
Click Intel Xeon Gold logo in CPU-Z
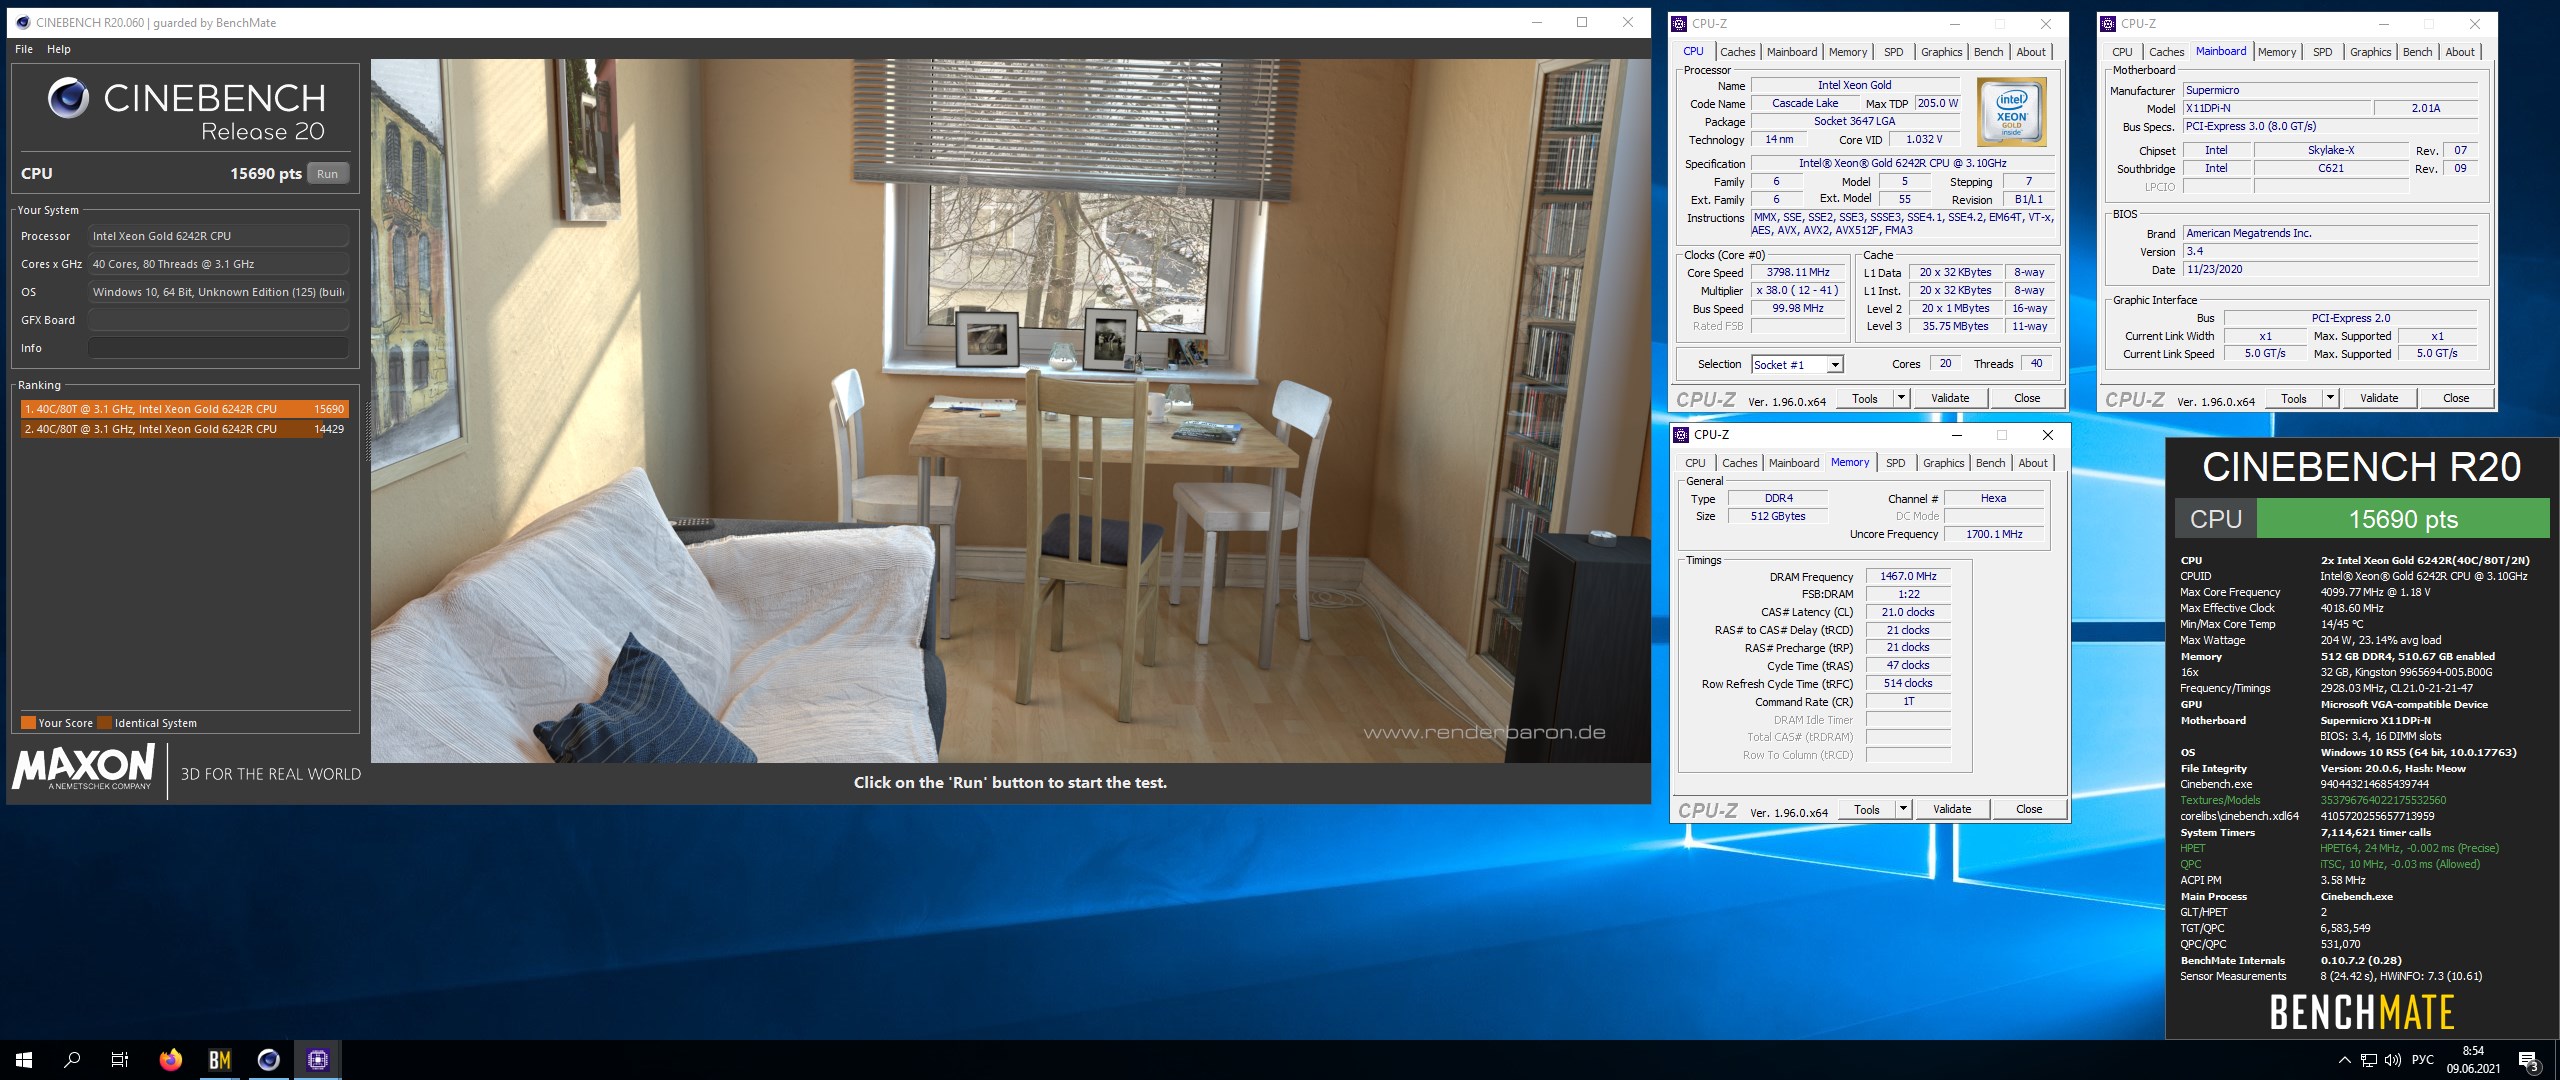(2011, 112)
